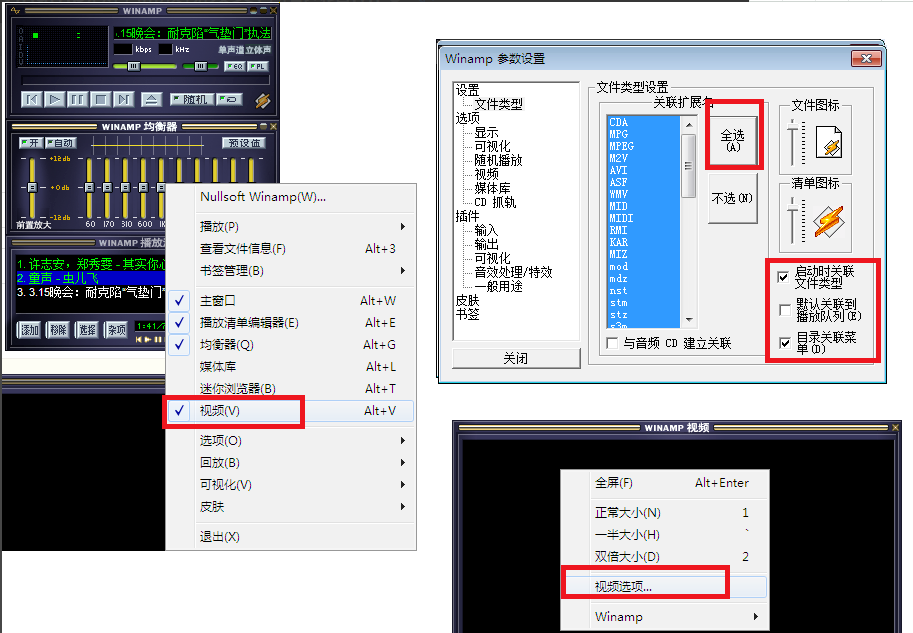Open Winamp main menu icon in title bar
This screenshot has height=633, width=913.
coord(16,10)
